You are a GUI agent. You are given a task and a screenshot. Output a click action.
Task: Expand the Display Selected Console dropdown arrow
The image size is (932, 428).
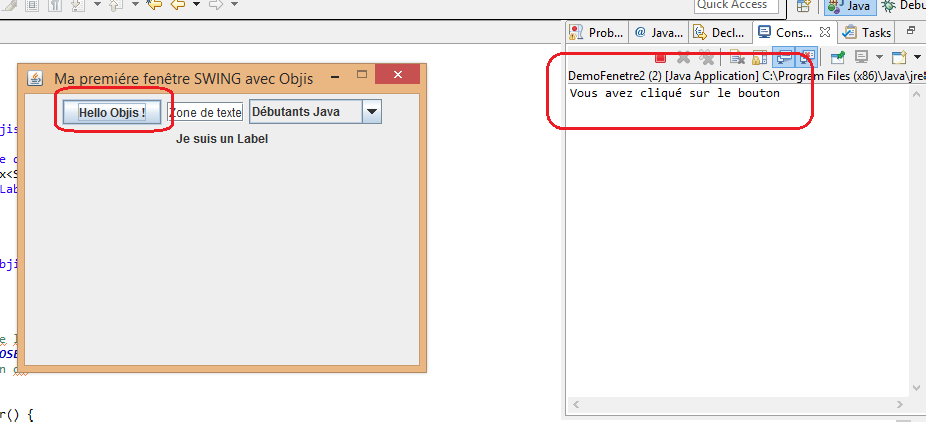877,58
